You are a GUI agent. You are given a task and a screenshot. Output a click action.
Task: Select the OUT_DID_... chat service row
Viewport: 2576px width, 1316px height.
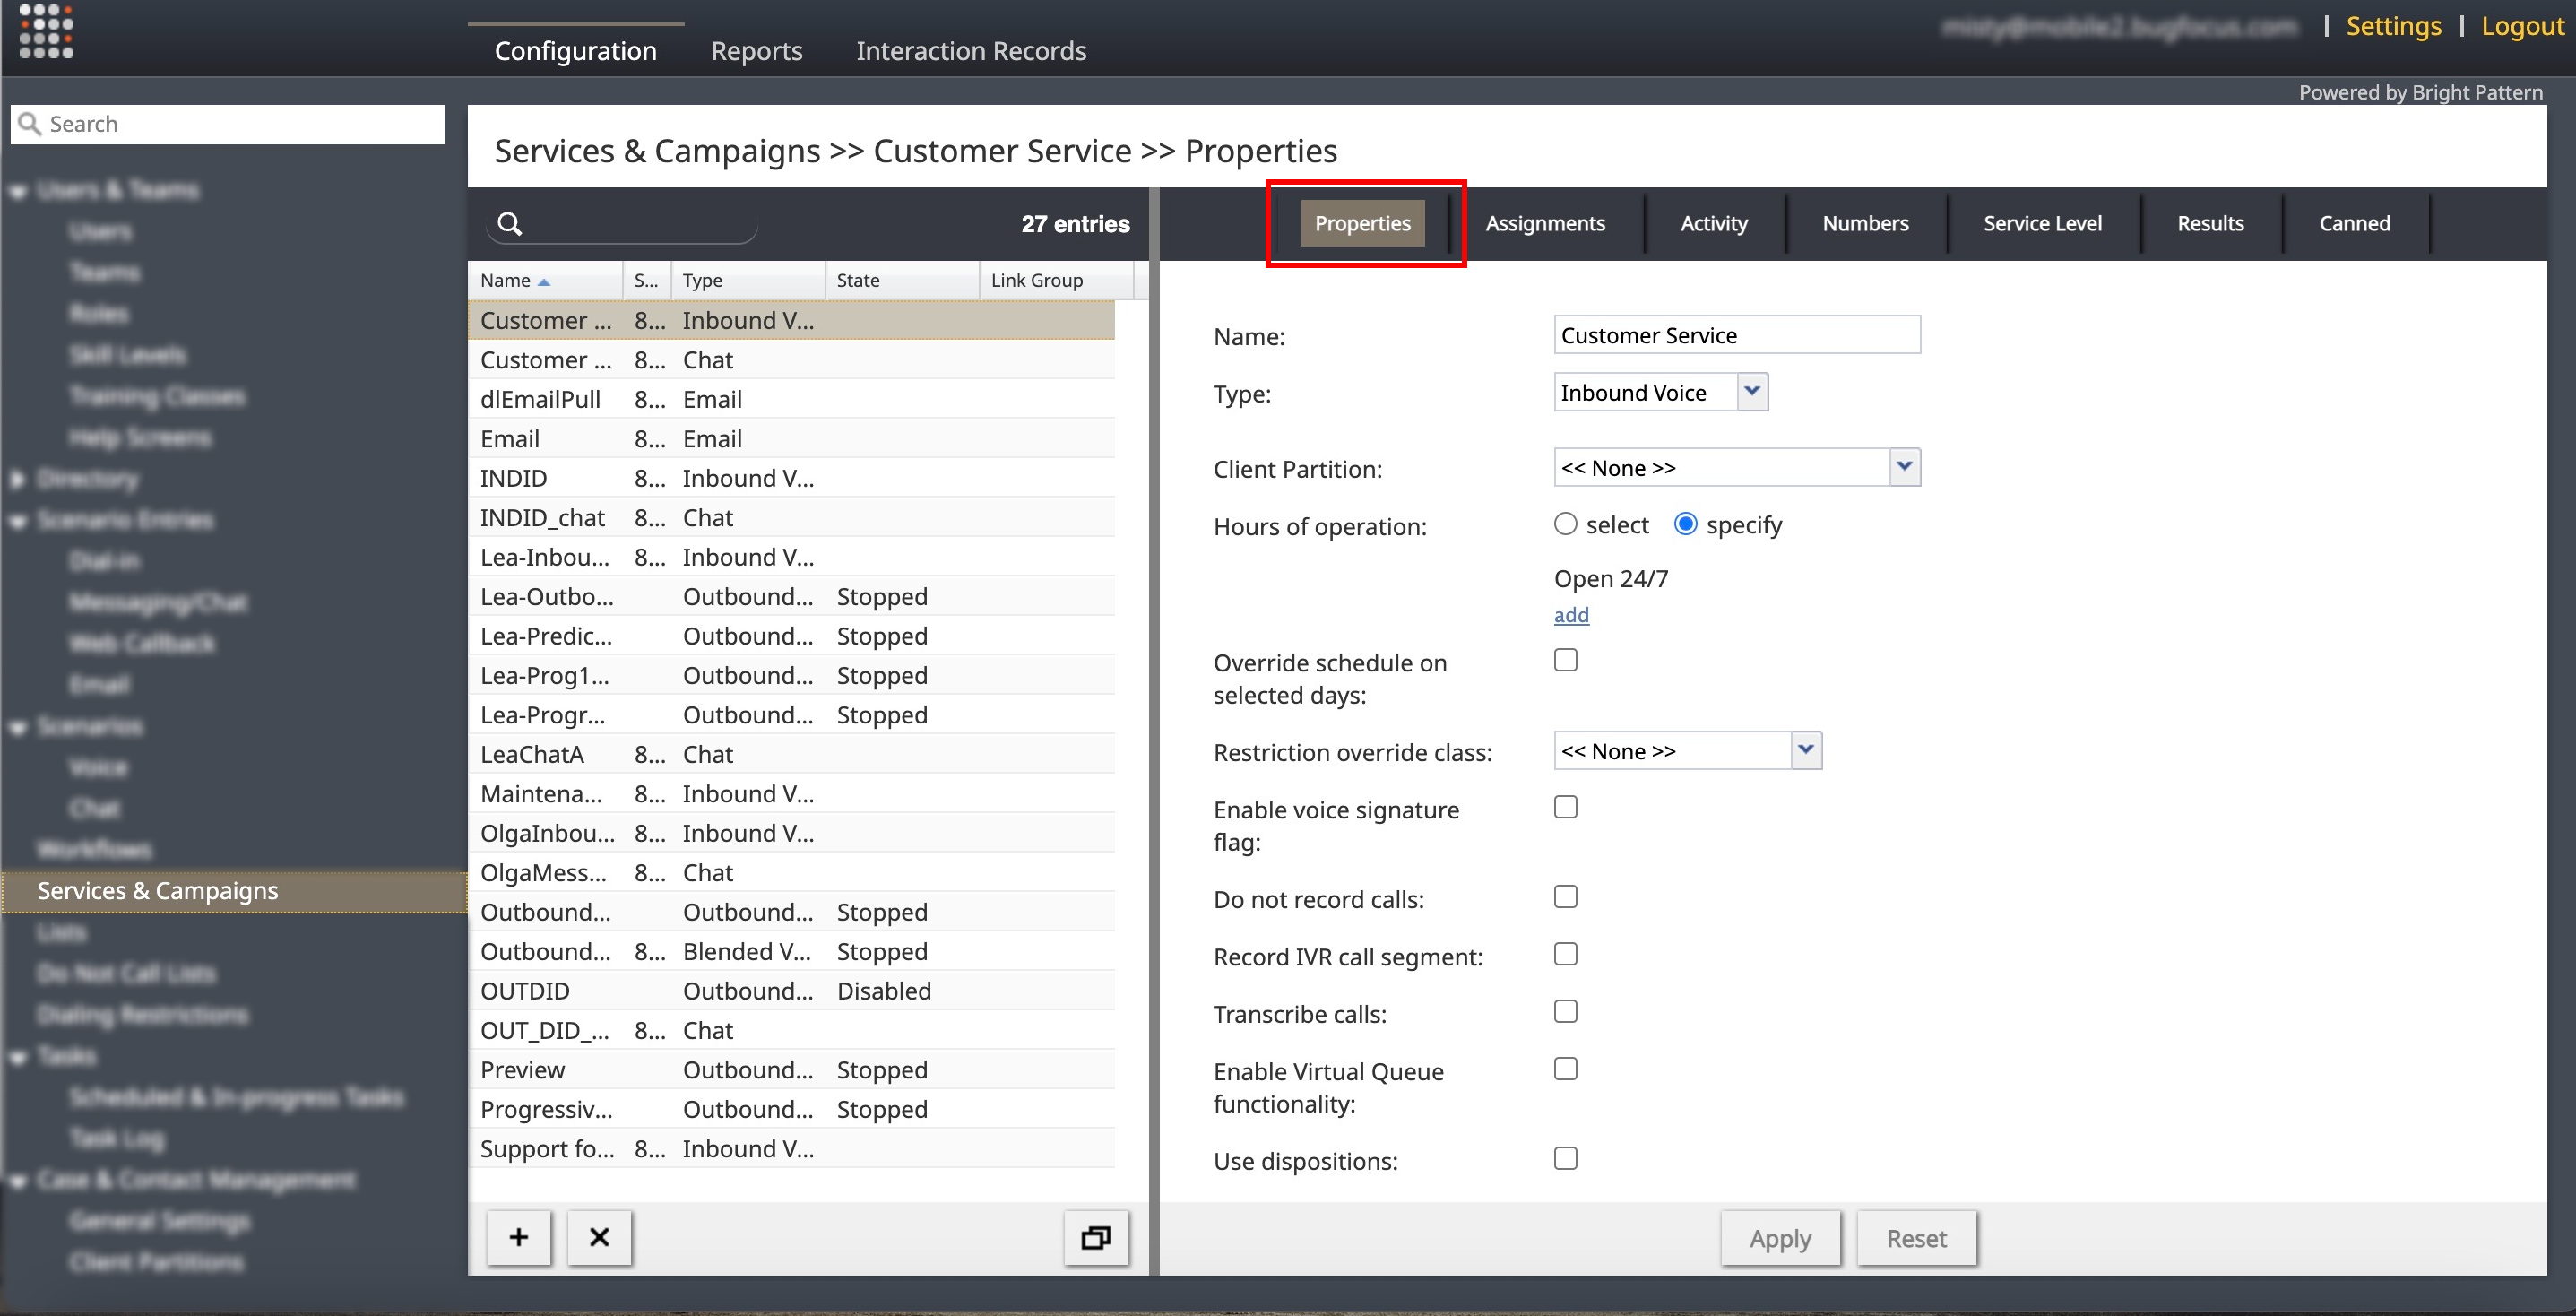(792, 1030)
